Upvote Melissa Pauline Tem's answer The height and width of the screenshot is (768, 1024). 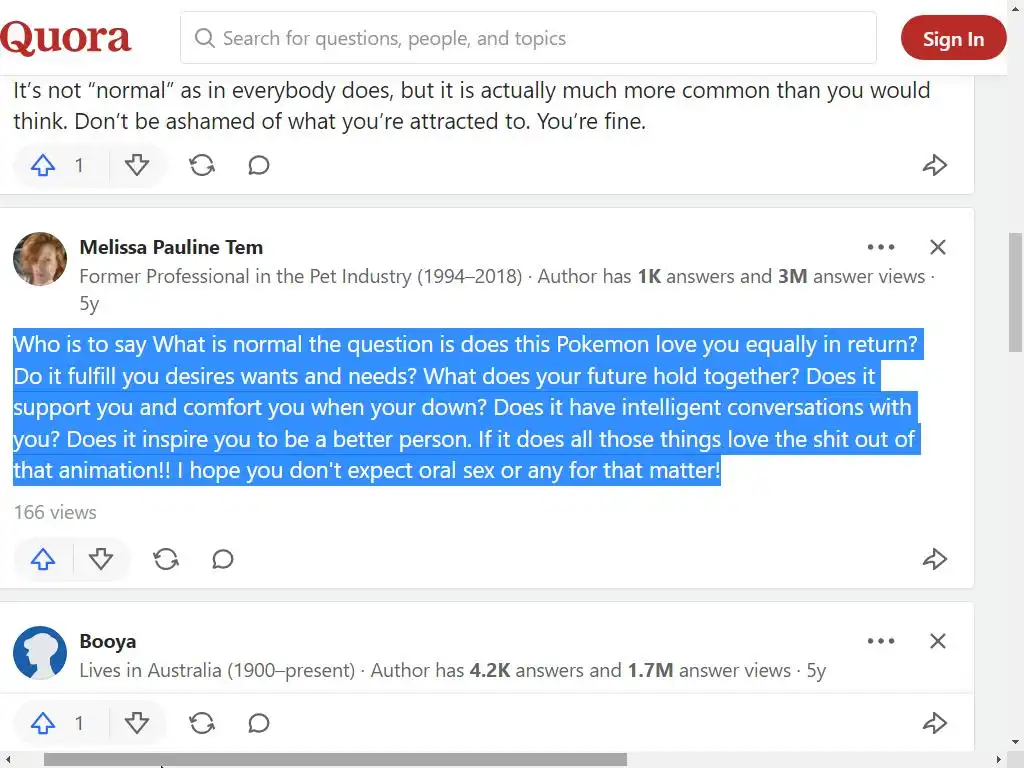(43, 559)
